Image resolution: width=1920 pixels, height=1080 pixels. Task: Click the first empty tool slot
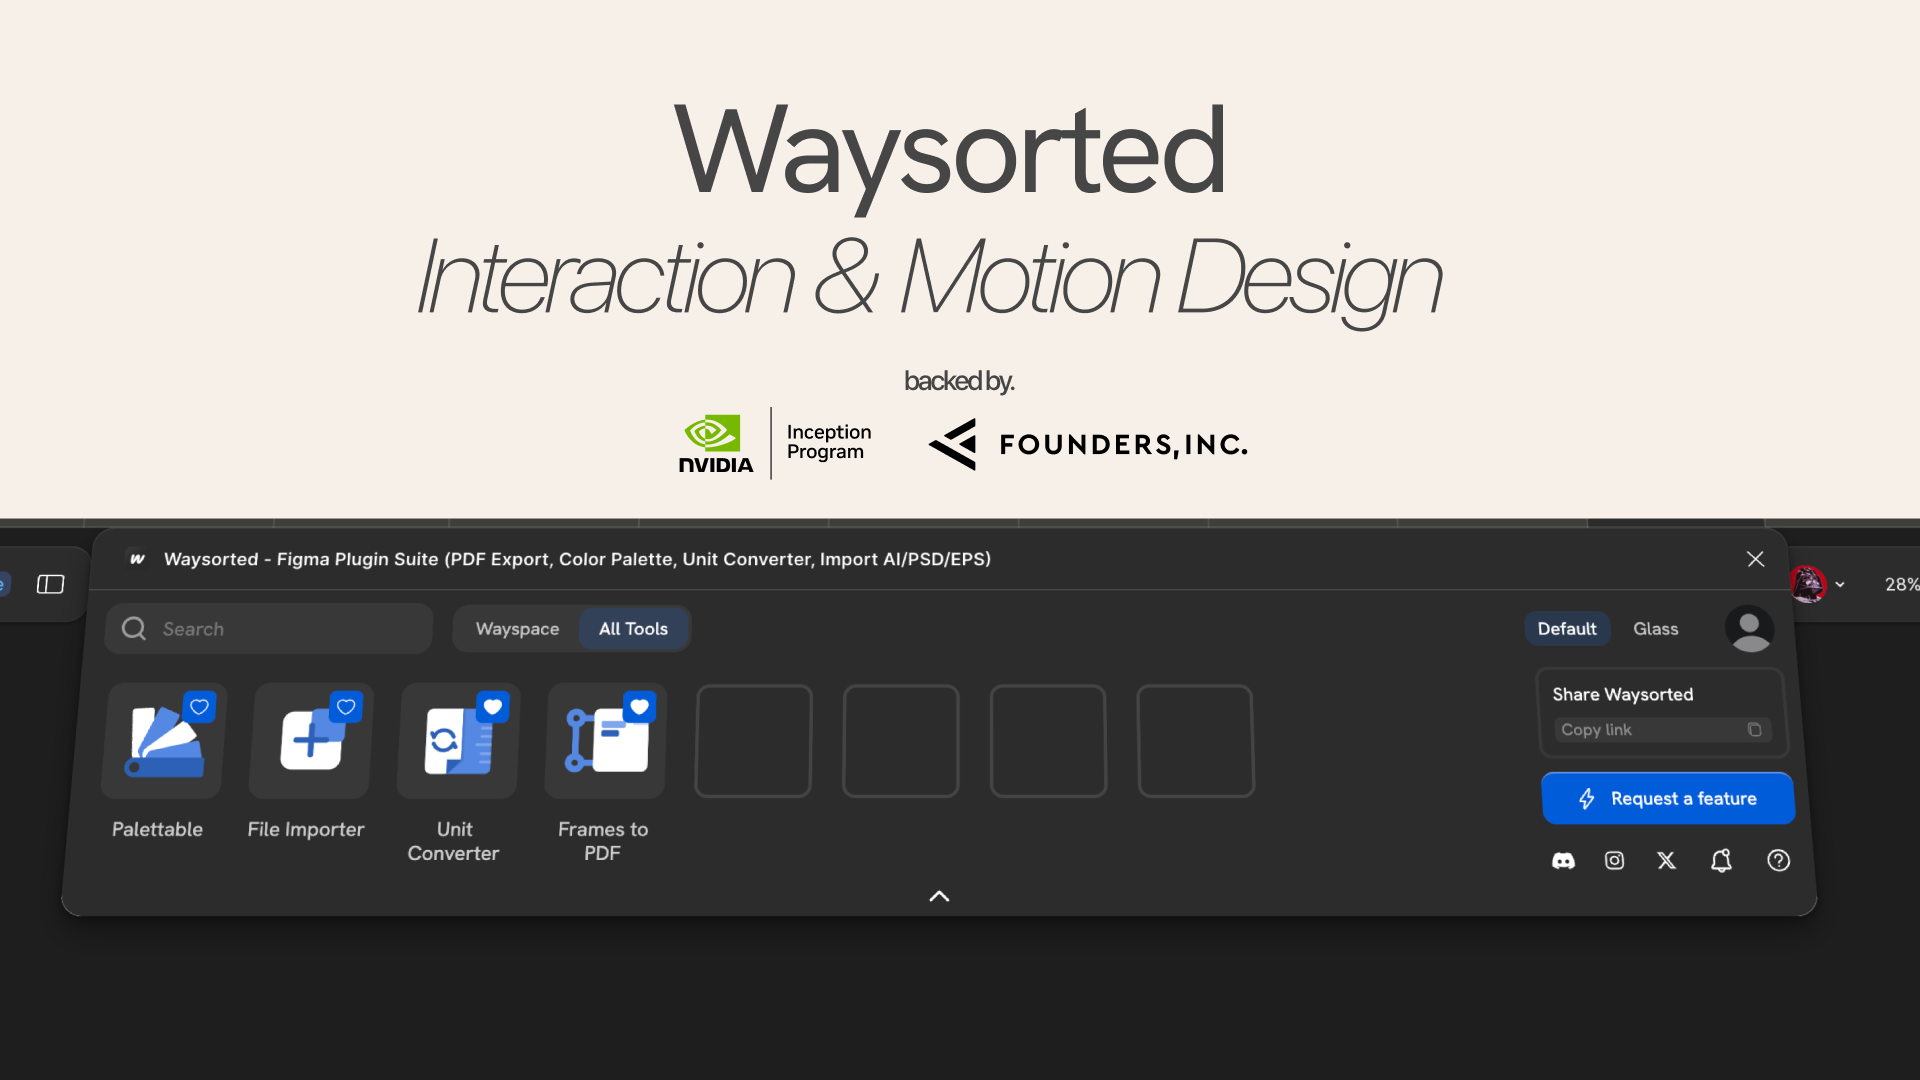(x=753, y=741)
